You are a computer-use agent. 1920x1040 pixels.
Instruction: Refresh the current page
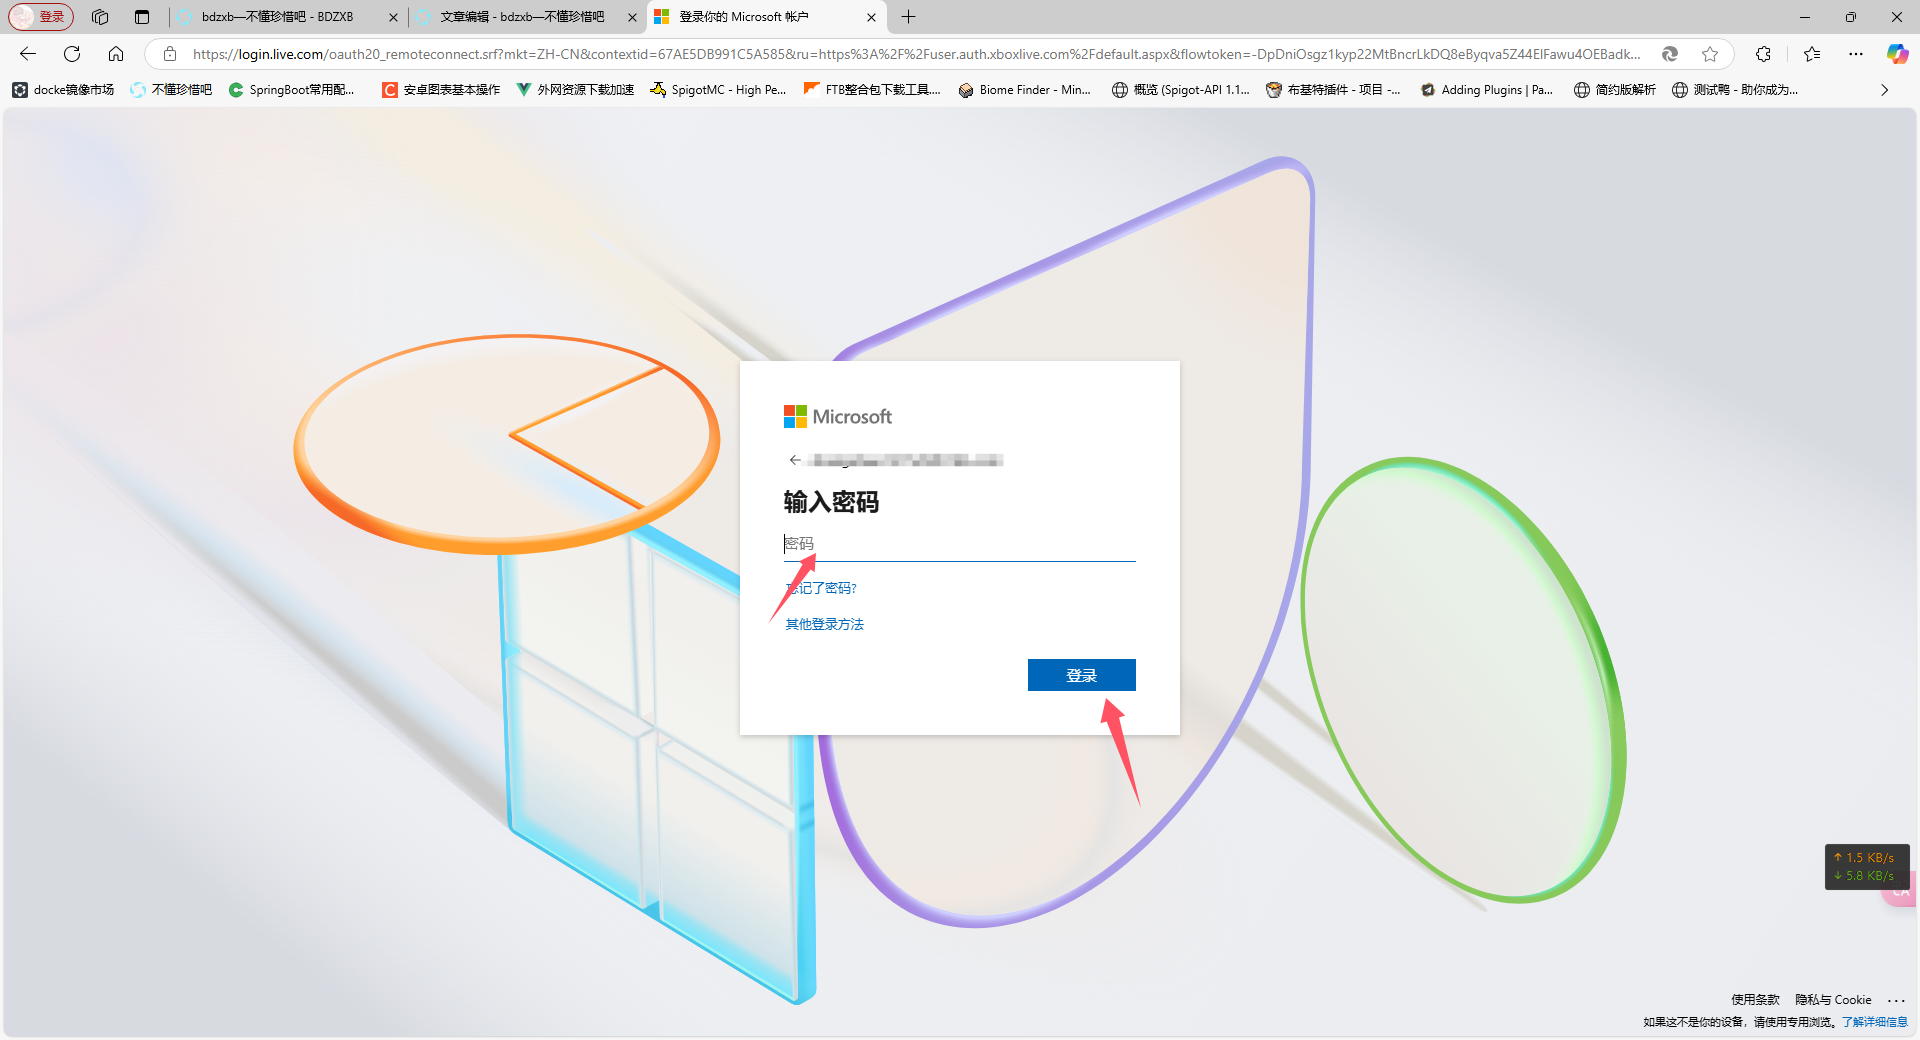(72, 54)
